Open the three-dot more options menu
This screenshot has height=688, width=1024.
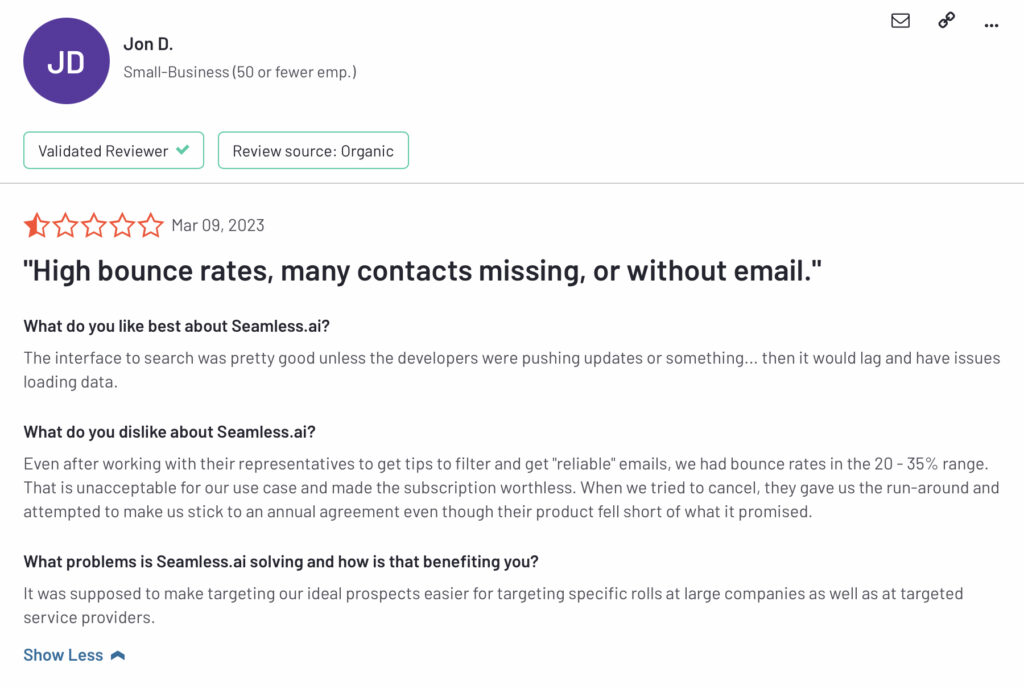991,25
